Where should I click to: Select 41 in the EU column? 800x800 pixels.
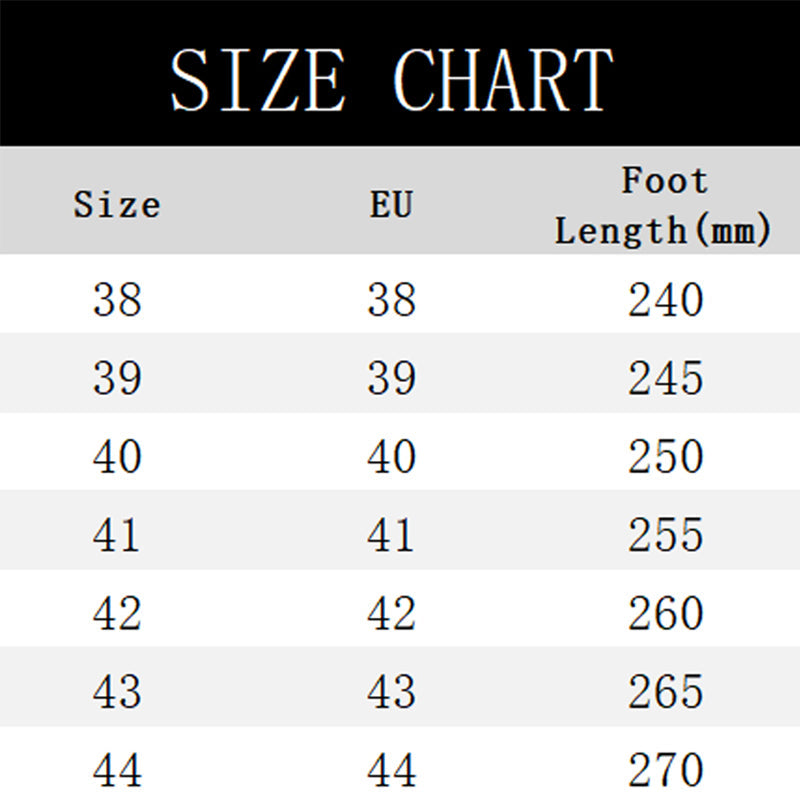coord(391,536)
